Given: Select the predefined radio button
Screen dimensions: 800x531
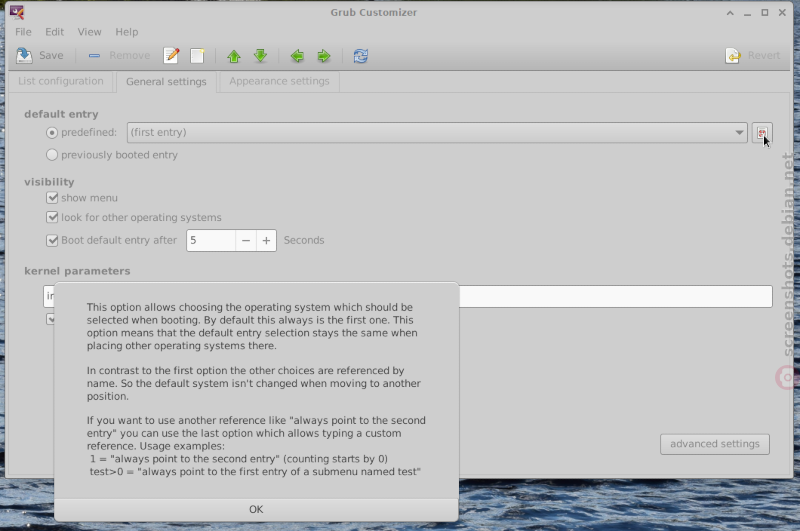Looking at the screenshot, I should click(x=52, y=133).
